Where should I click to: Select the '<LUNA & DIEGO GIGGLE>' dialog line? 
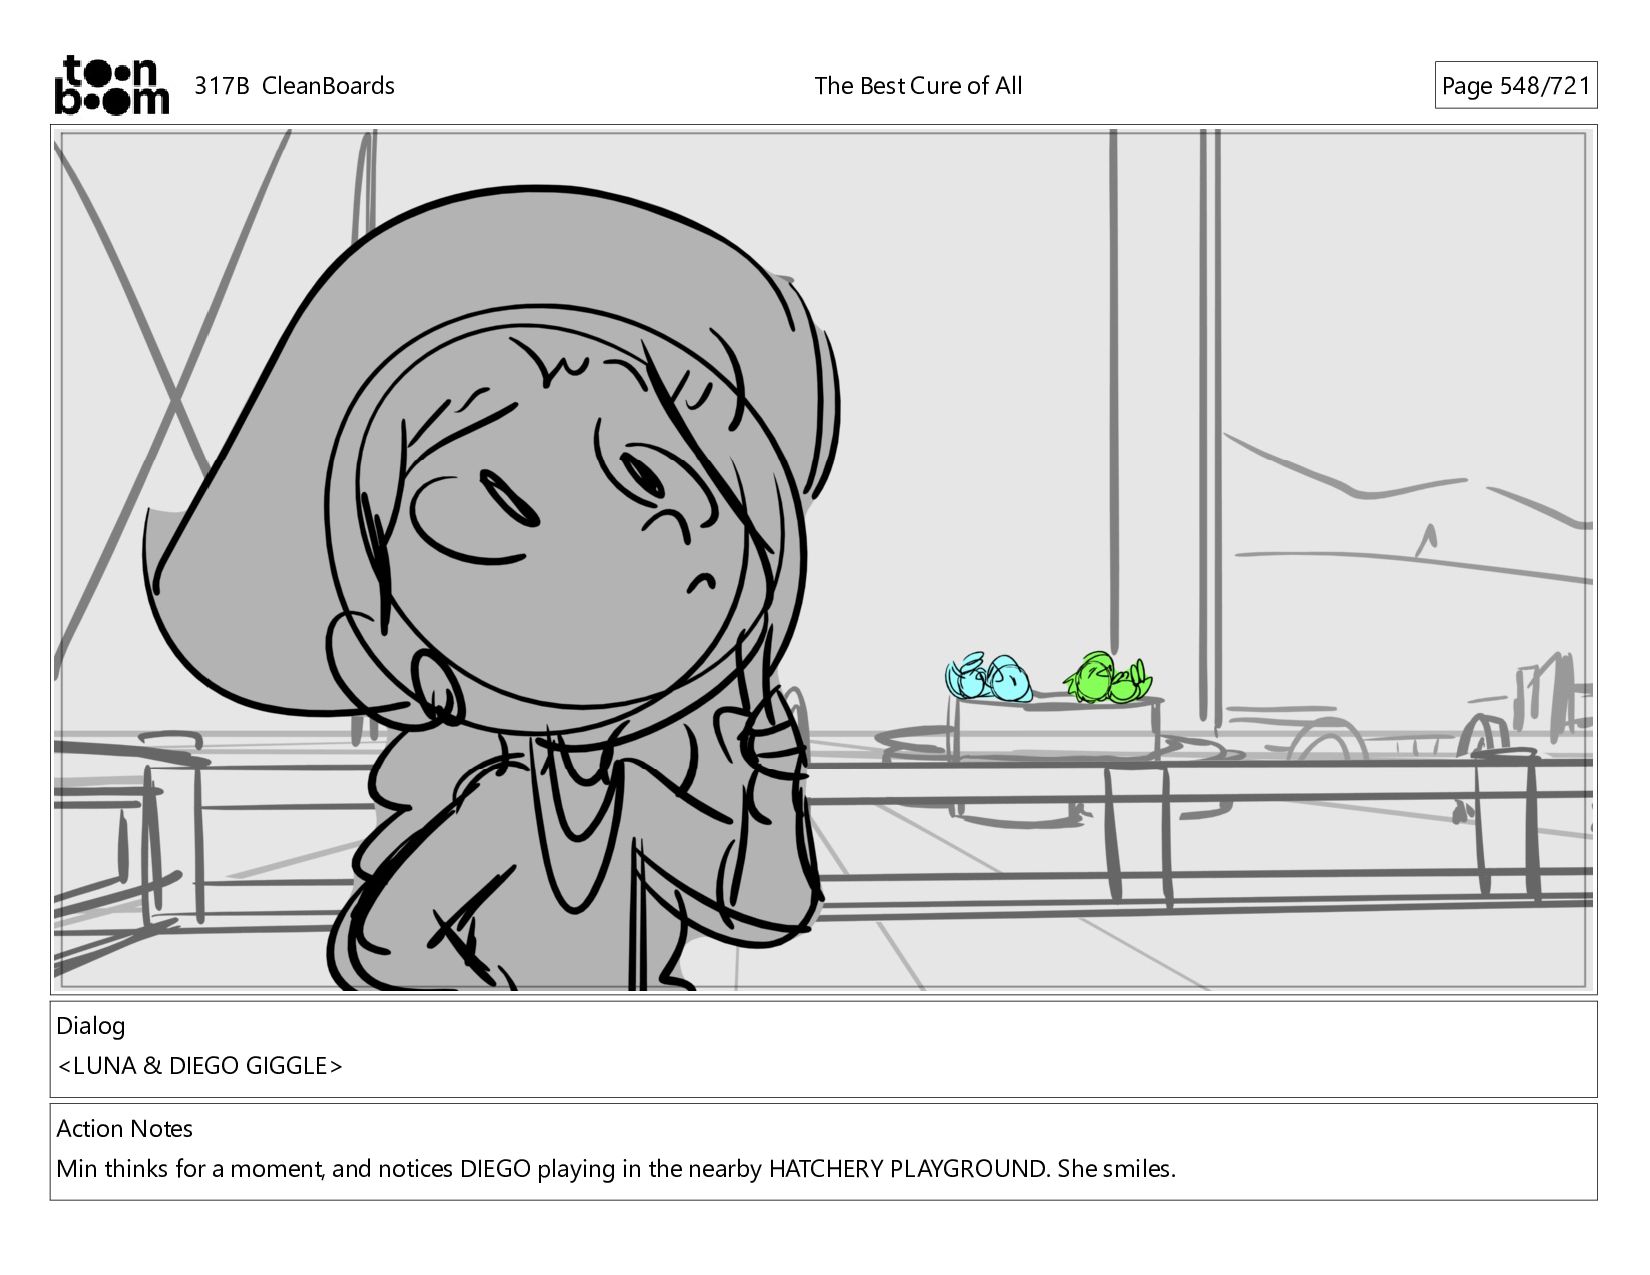pyautogui.click(x=200, y=1066)
